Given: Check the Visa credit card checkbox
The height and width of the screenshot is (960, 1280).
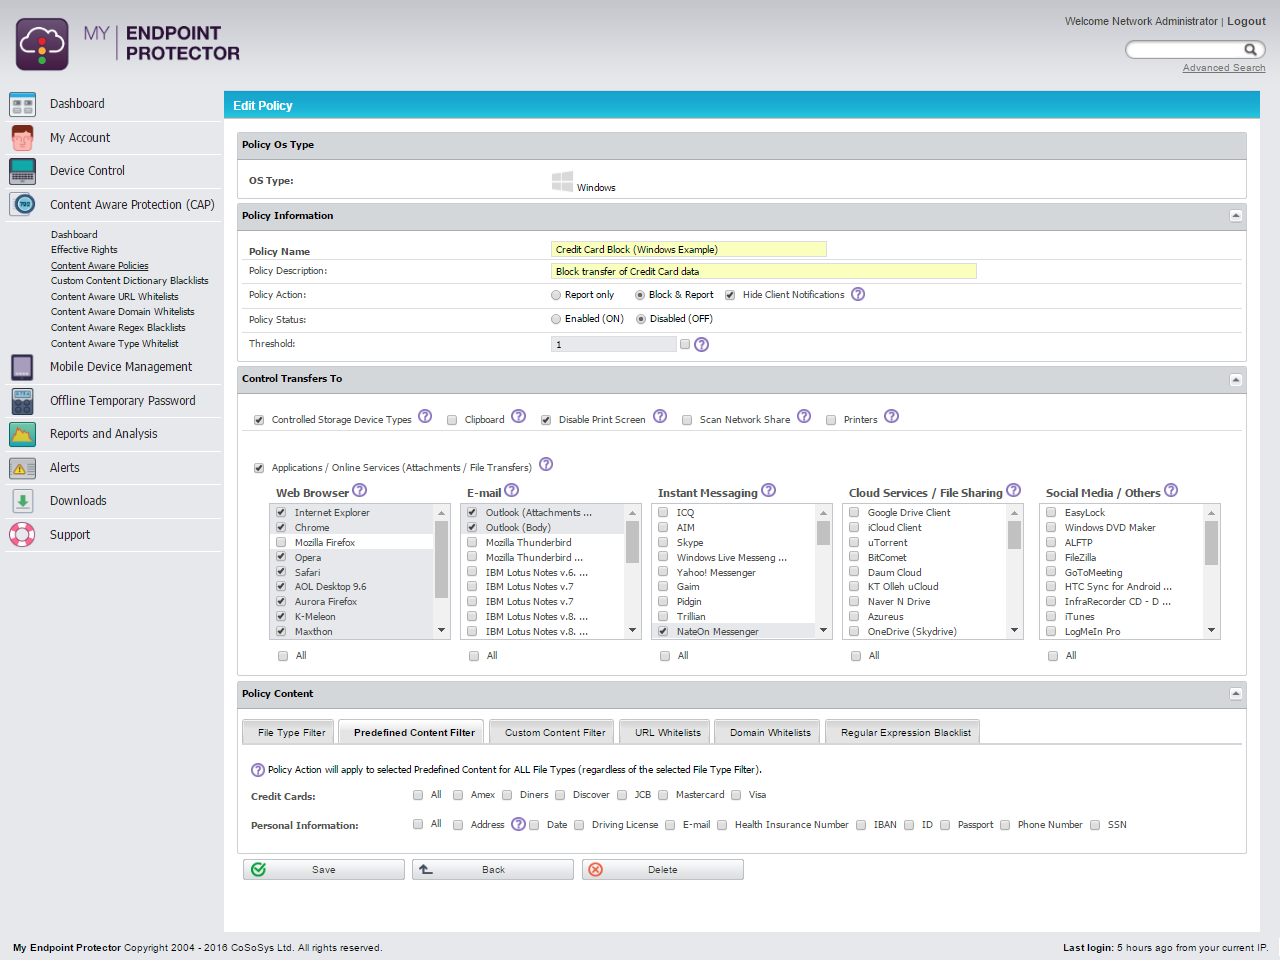Looking at the screenshot, I should [x=736, y=795].
